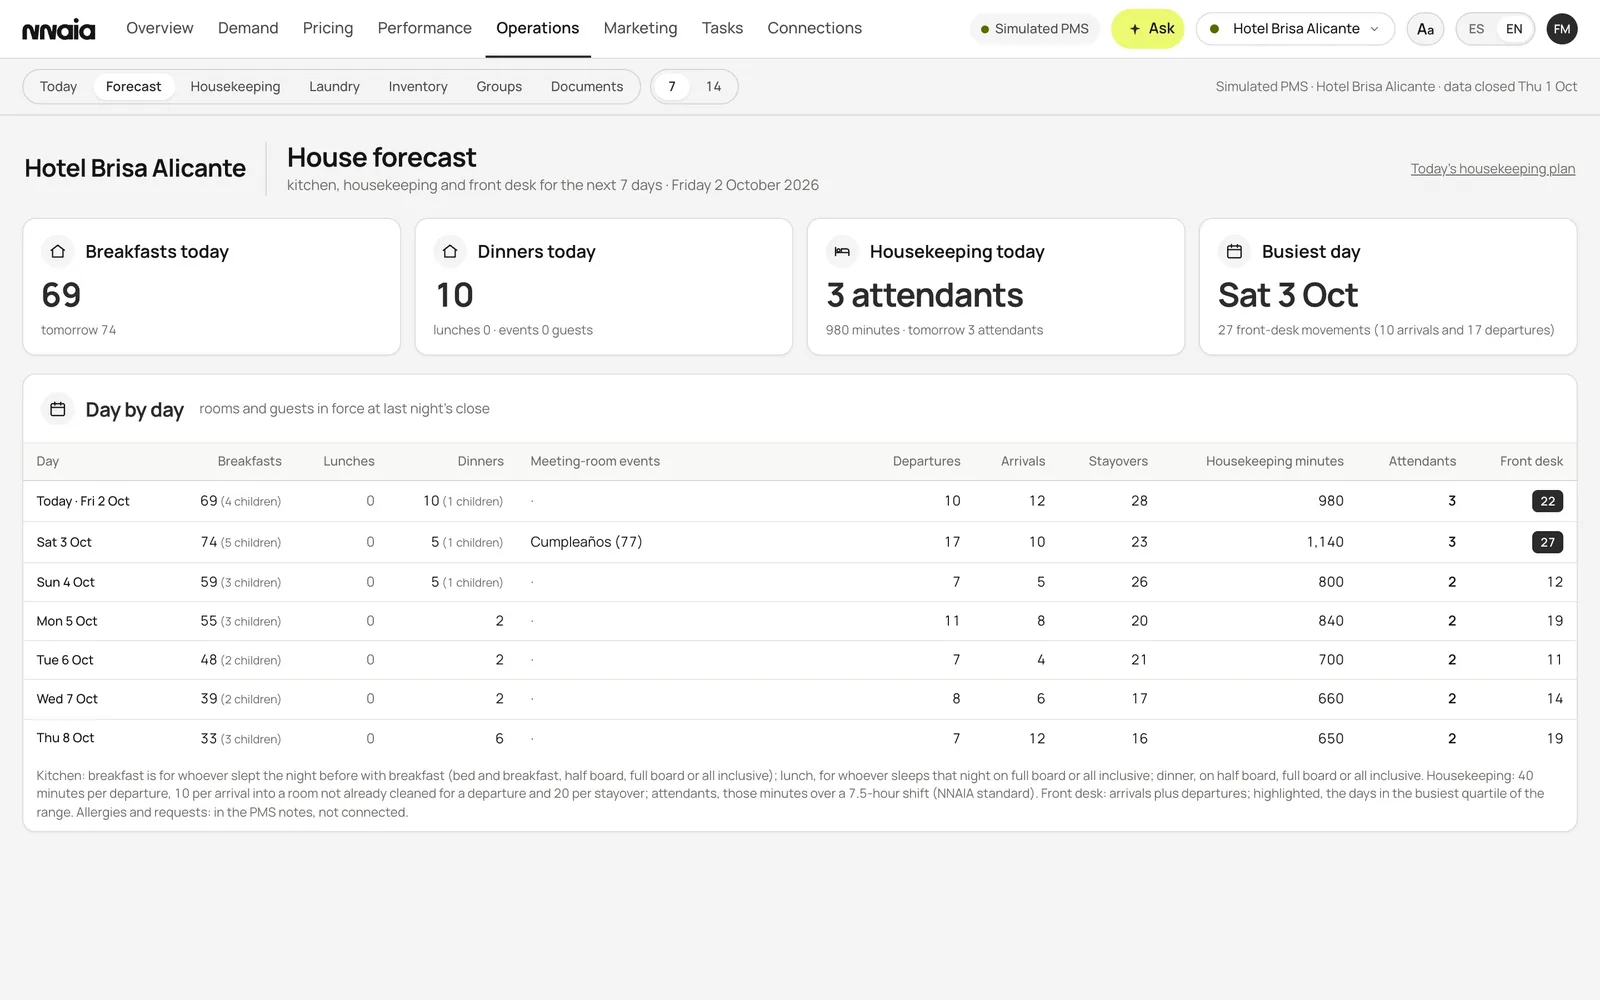1600x1000 pixels.
Task: Switch to the Today sub-tab
Action: [x=58, y=87]
